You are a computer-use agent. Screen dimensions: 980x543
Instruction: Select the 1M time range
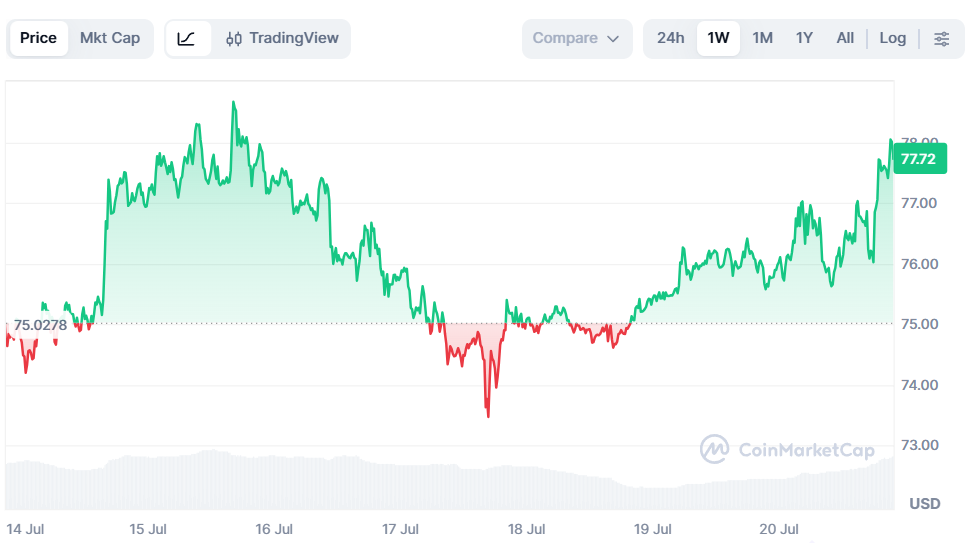click(x=762, y=38)
